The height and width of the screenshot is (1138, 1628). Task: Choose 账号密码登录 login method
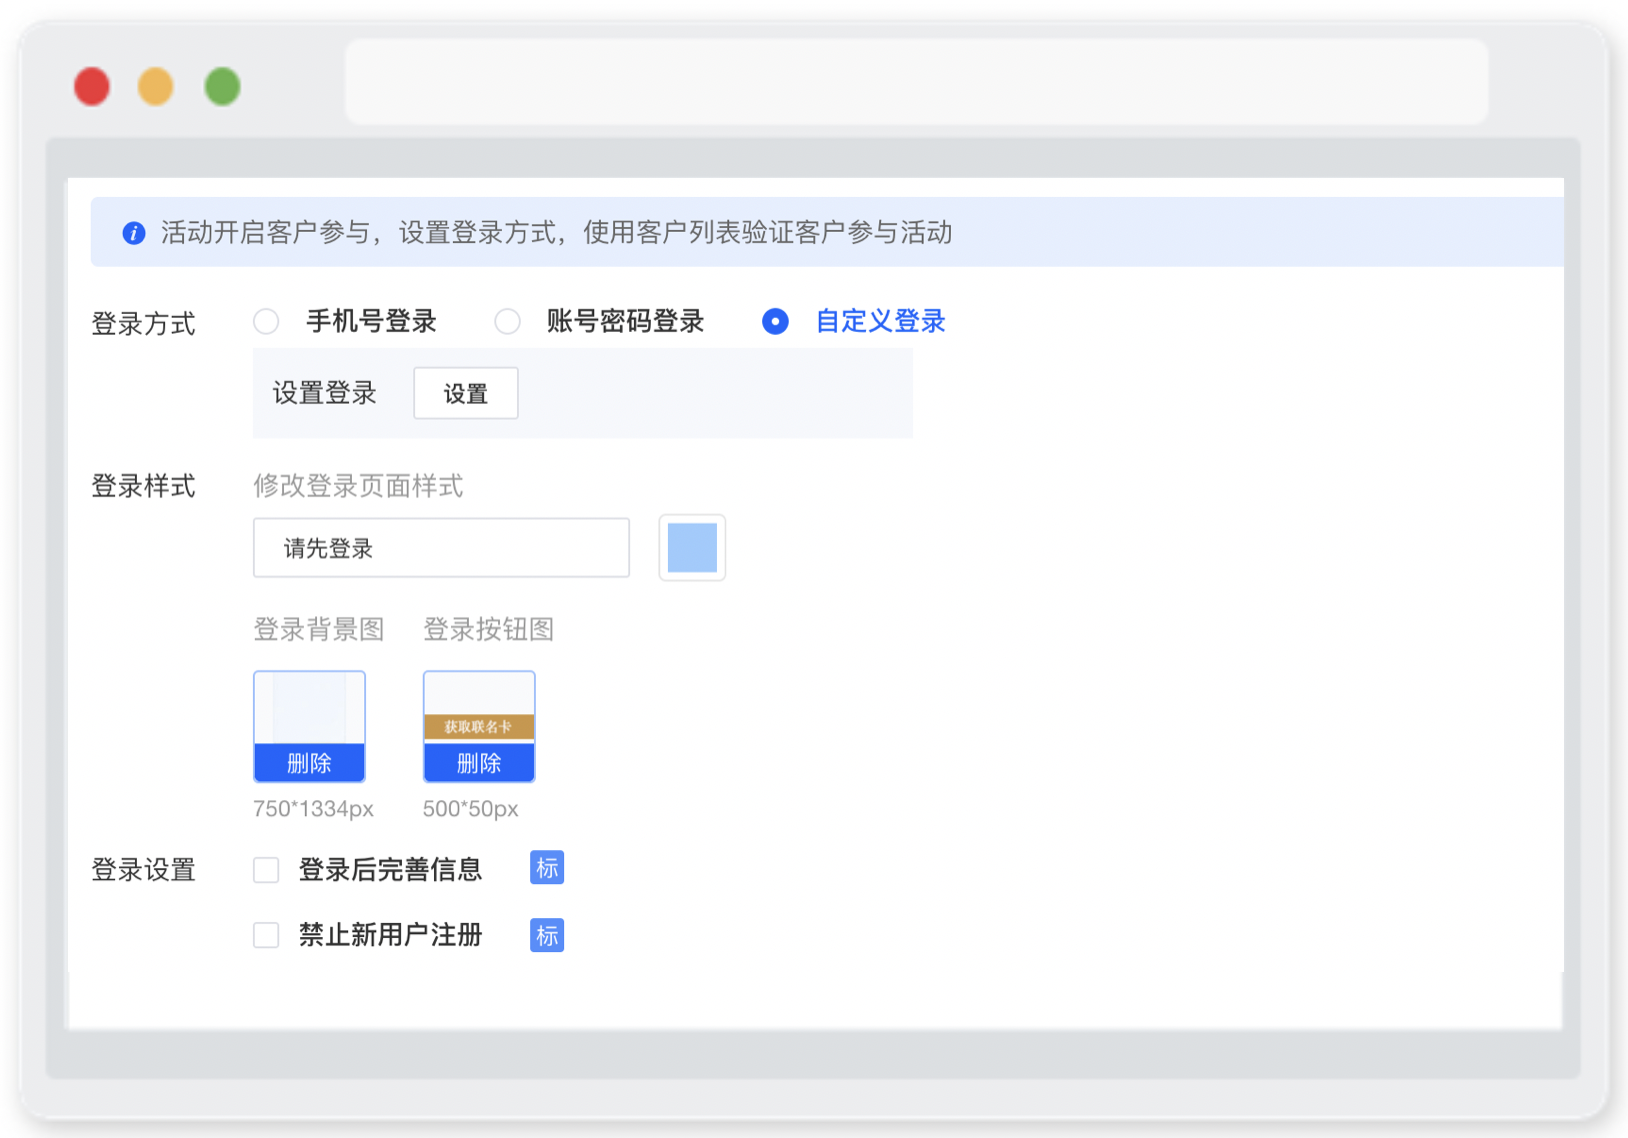point(508,321)
